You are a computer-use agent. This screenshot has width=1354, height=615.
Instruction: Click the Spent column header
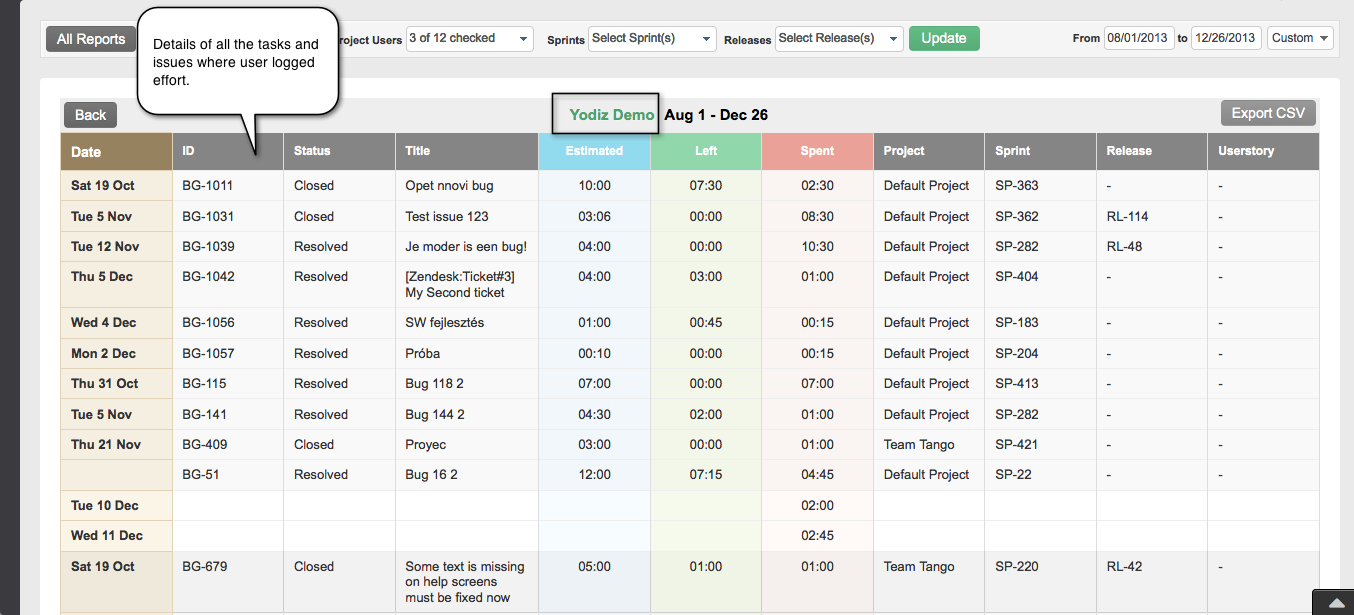817,151
